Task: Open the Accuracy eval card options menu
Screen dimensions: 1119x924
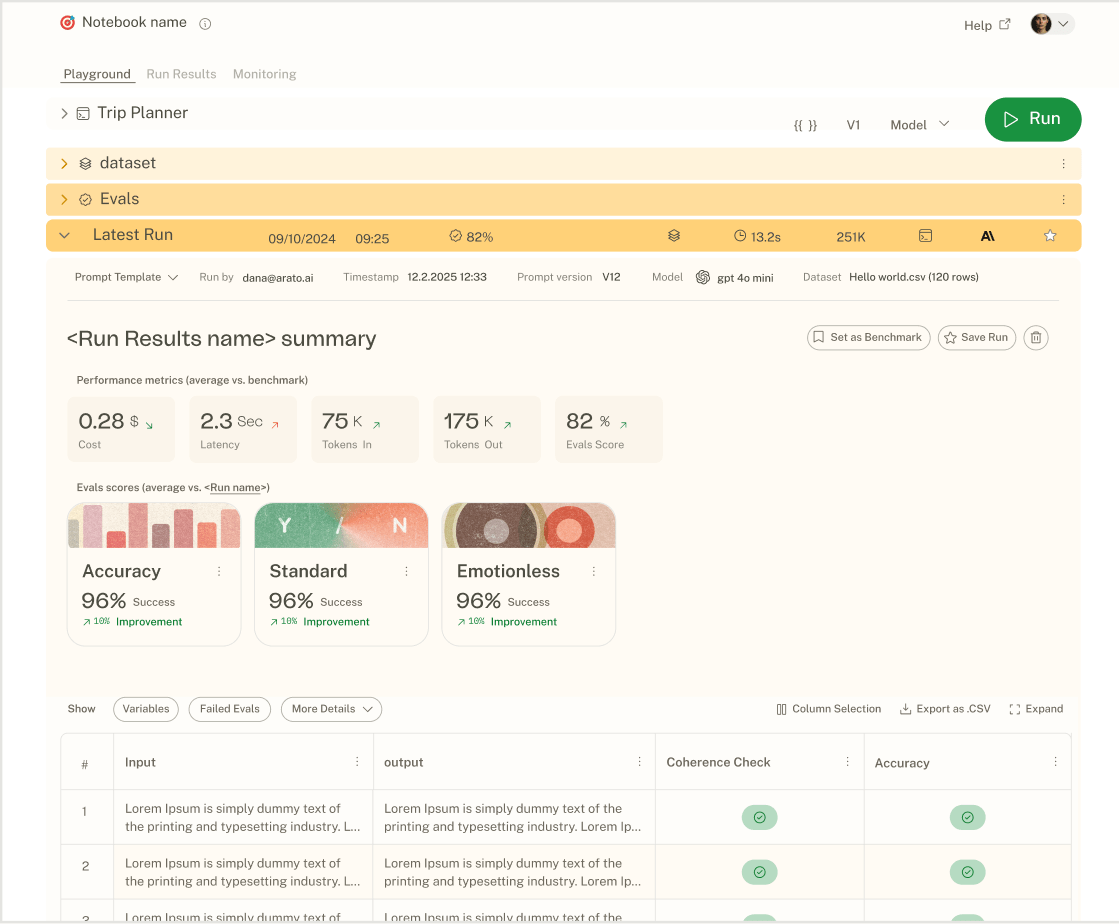Action: point(219,571)
